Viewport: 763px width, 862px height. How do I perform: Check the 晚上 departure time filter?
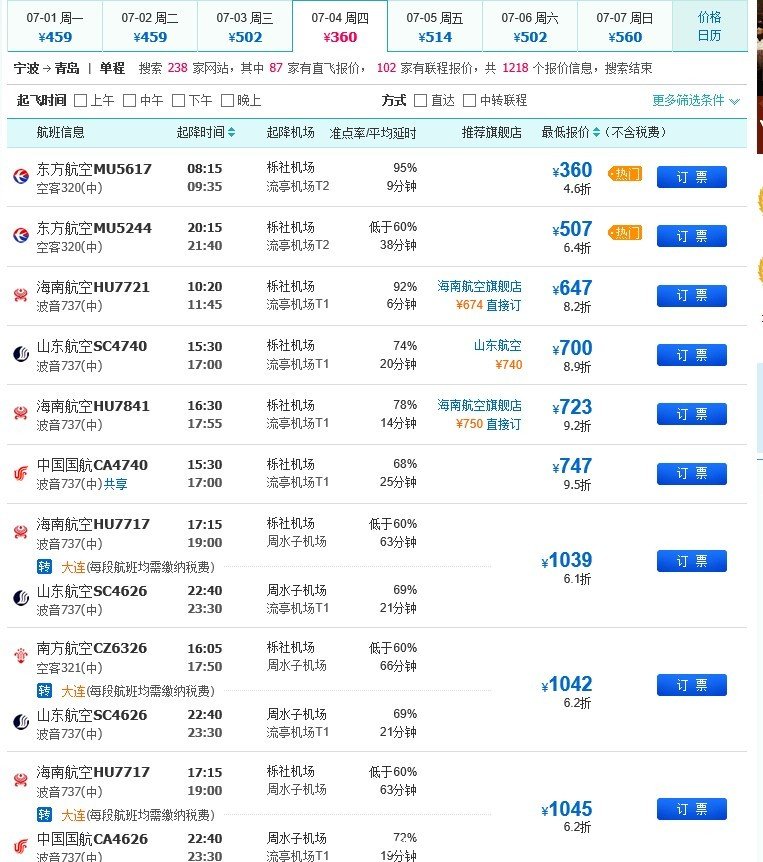(227, 101)
